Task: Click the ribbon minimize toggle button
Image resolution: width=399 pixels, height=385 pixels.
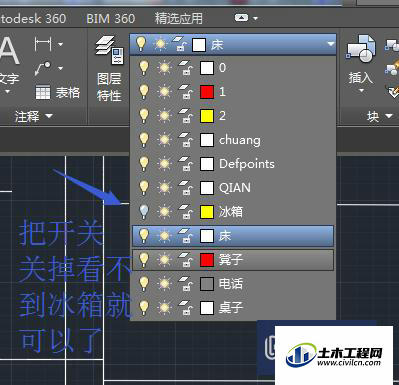Action: pyautogui.click(x=241, y=18)
